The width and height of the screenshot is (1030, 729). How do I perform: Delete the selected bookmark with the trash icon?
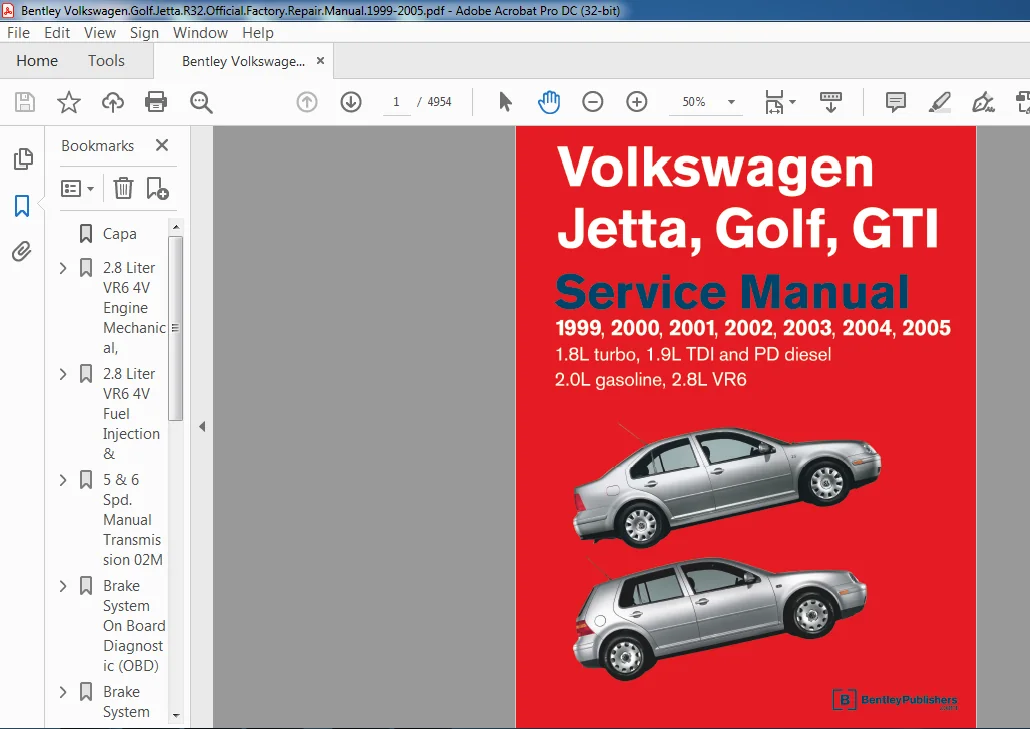click(123, 188)
